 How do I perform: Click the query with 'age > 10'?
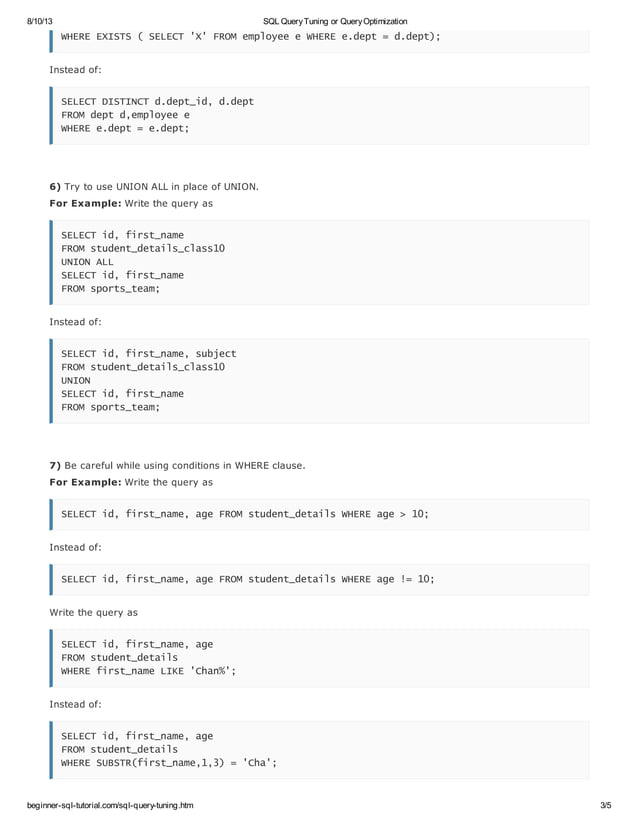pyautogui.click(x=245, y=514)
